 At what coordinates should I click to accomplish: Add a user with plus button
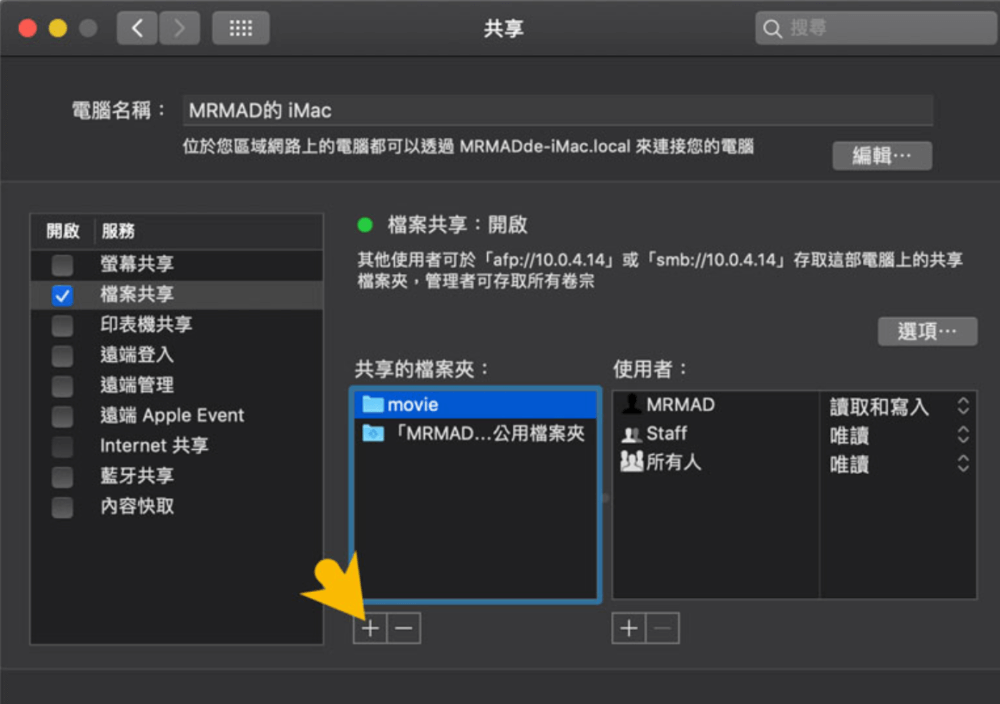pos(629,628)
